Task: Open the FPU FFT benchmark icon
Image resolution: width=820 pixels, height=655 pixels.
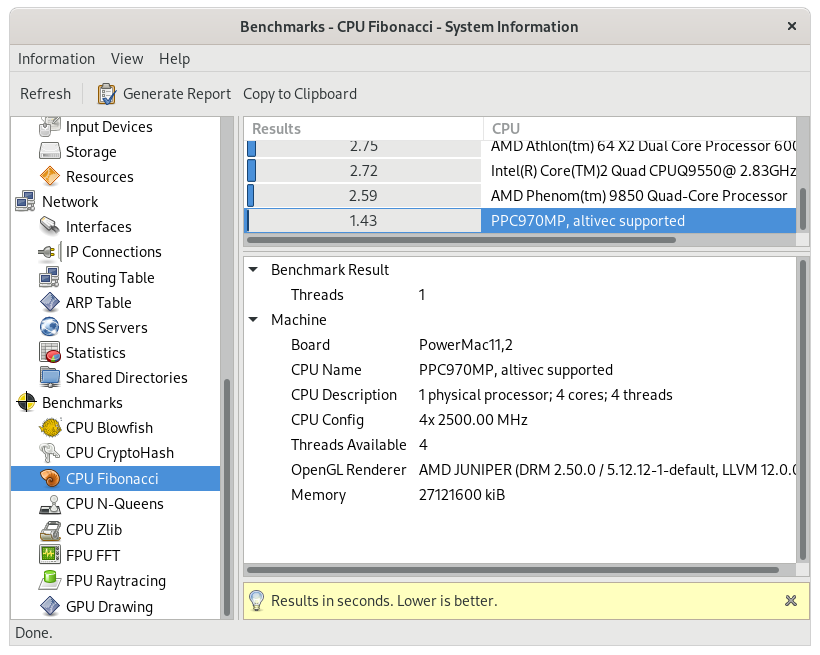Action: click(x=50, y=555)
